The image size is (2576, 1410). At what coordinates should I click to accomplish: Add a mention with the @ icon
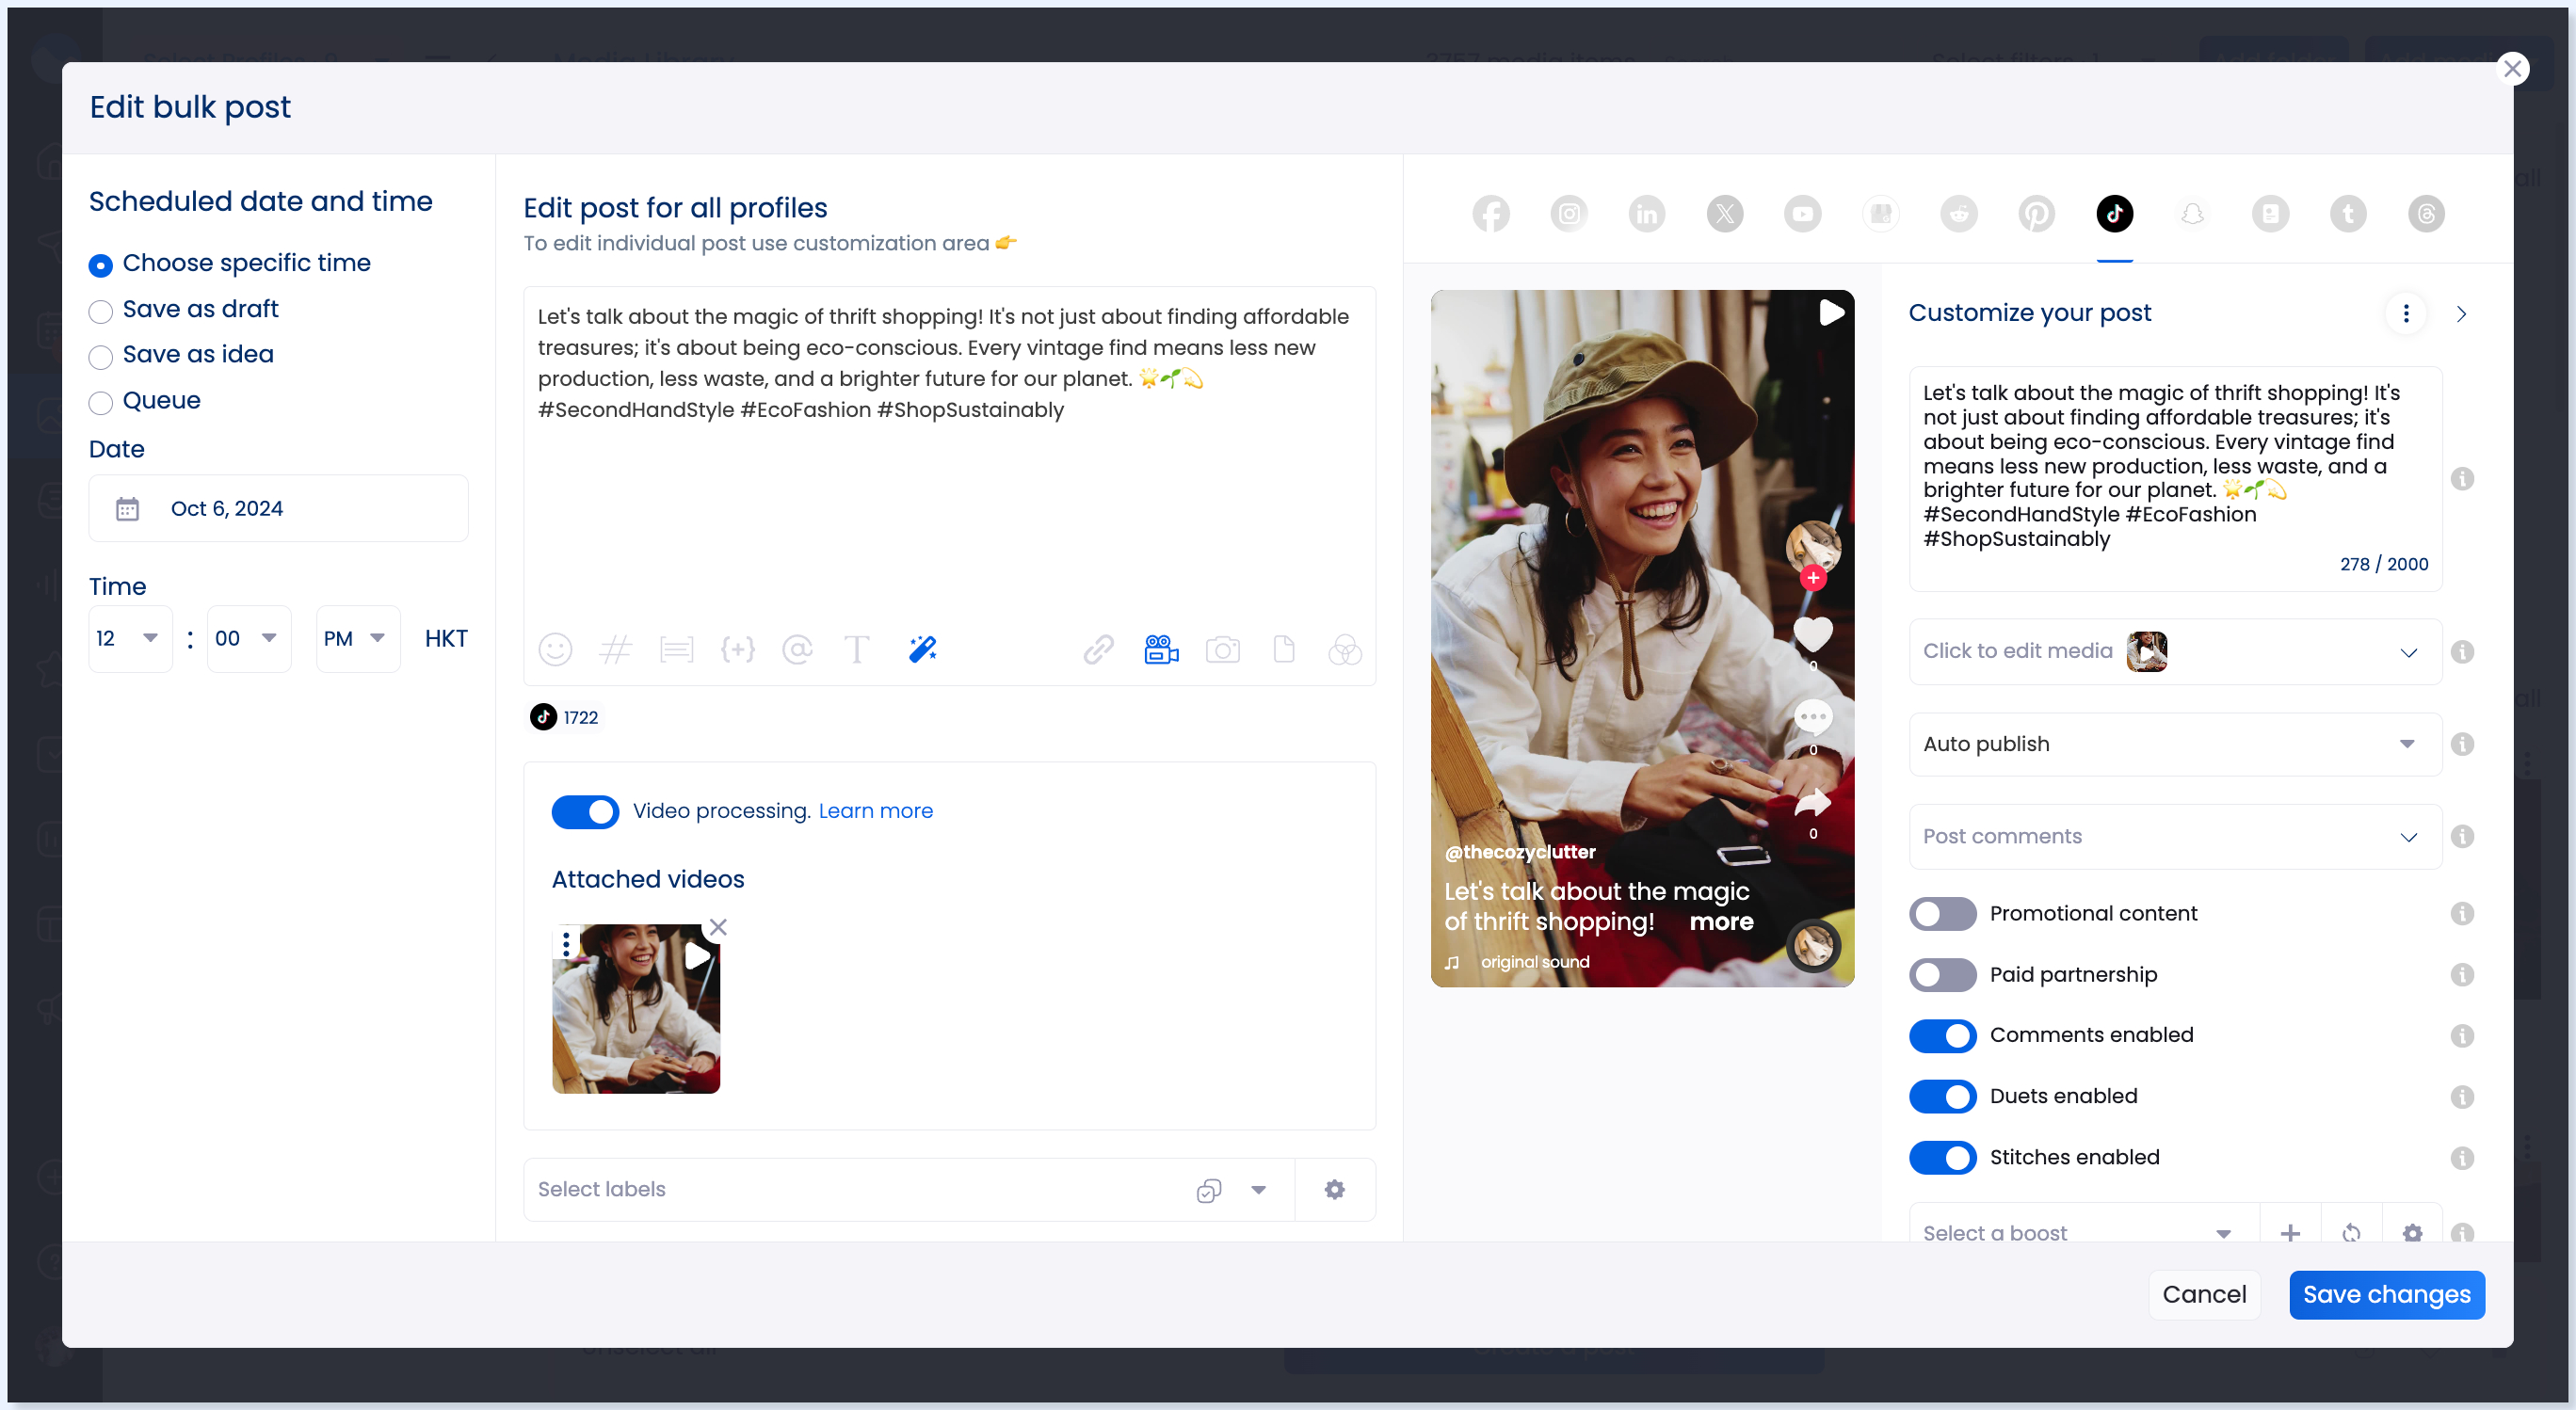[797, 650]
